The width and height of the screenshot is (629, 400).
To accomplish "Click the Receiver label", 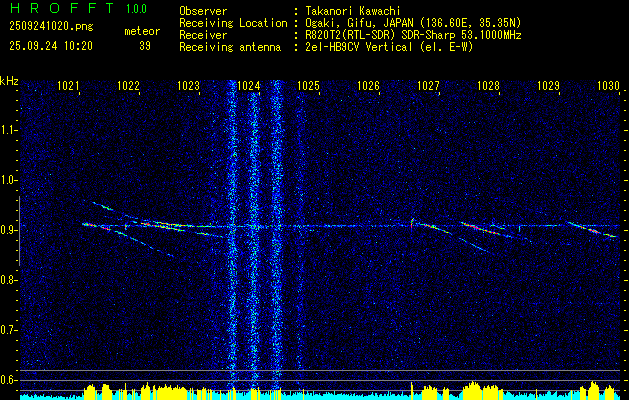I will coord(203,35).
